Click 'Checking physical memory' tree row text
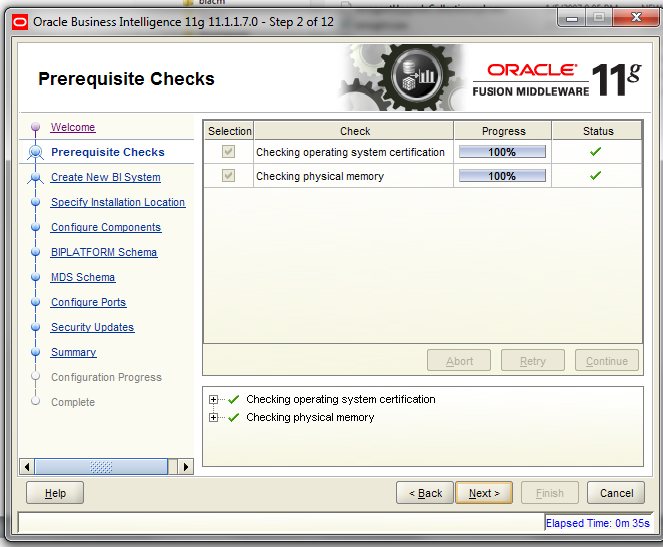The image size is (663, 547). pyautogui.click(x=310, y=418)
